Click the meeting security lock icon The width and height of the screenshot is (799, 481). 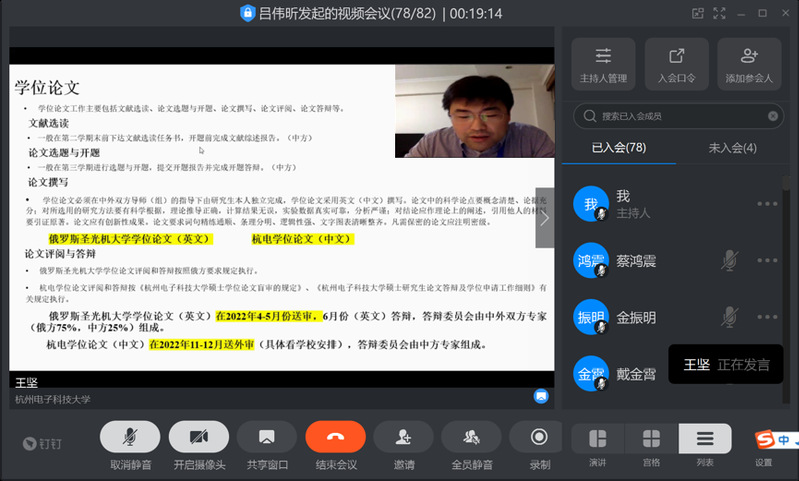[x=248, y=13]
